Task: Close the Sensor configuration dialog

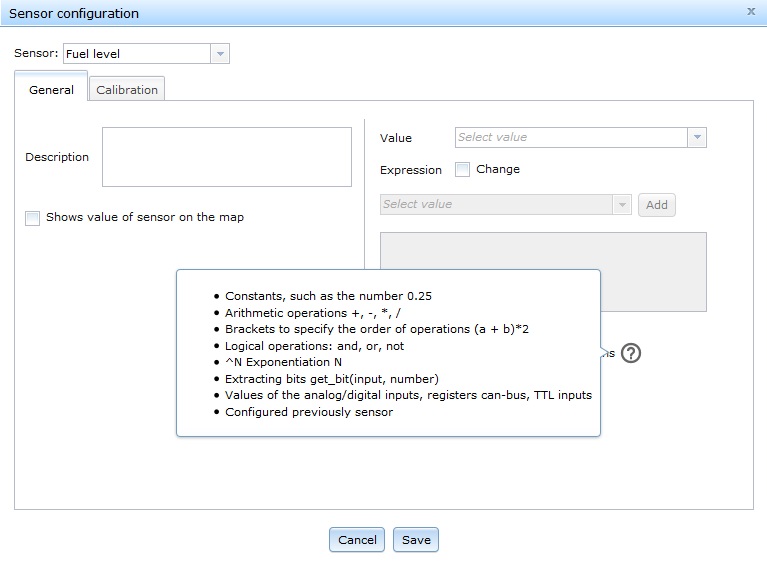Action: coord(751,11)
